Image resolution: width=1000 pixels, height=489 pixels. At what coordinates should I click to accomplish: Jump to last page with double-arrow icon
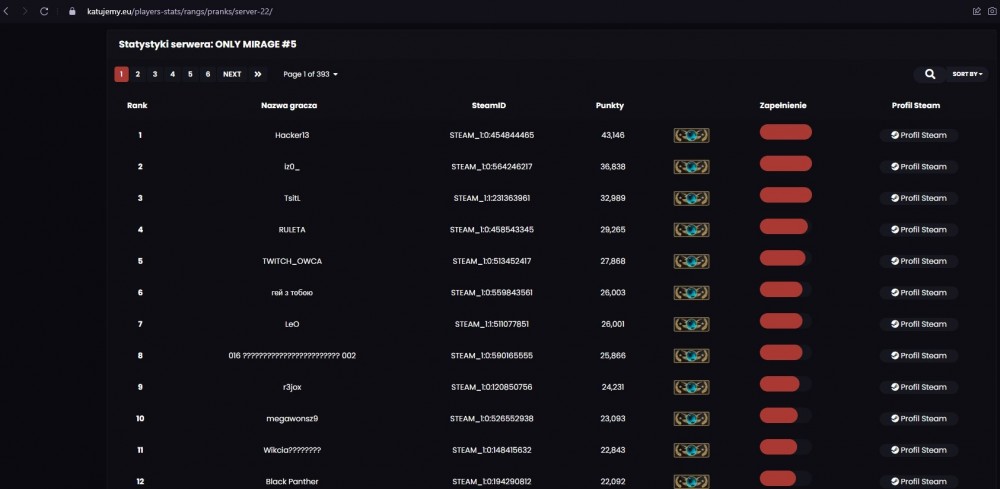click(258, 74)
